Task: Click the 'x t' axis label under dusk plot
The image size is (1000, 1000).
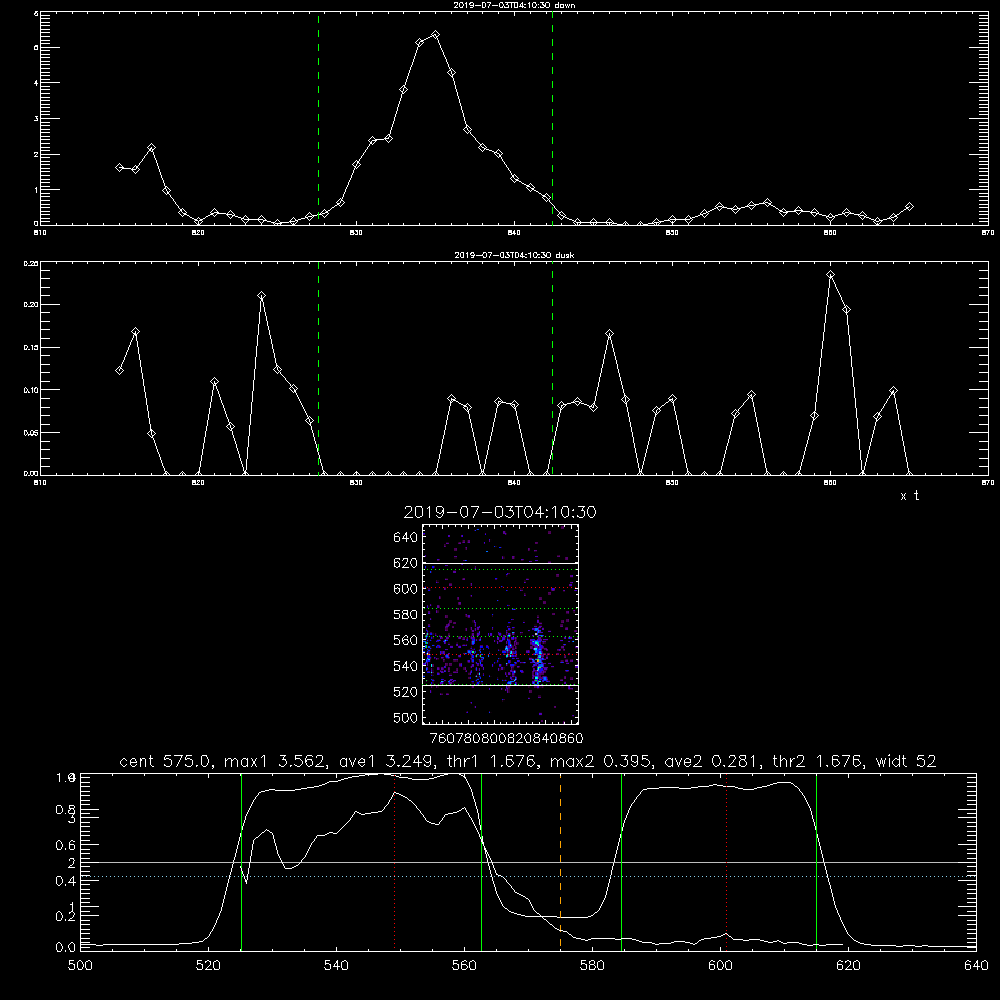Action: [x=909, y=496]
